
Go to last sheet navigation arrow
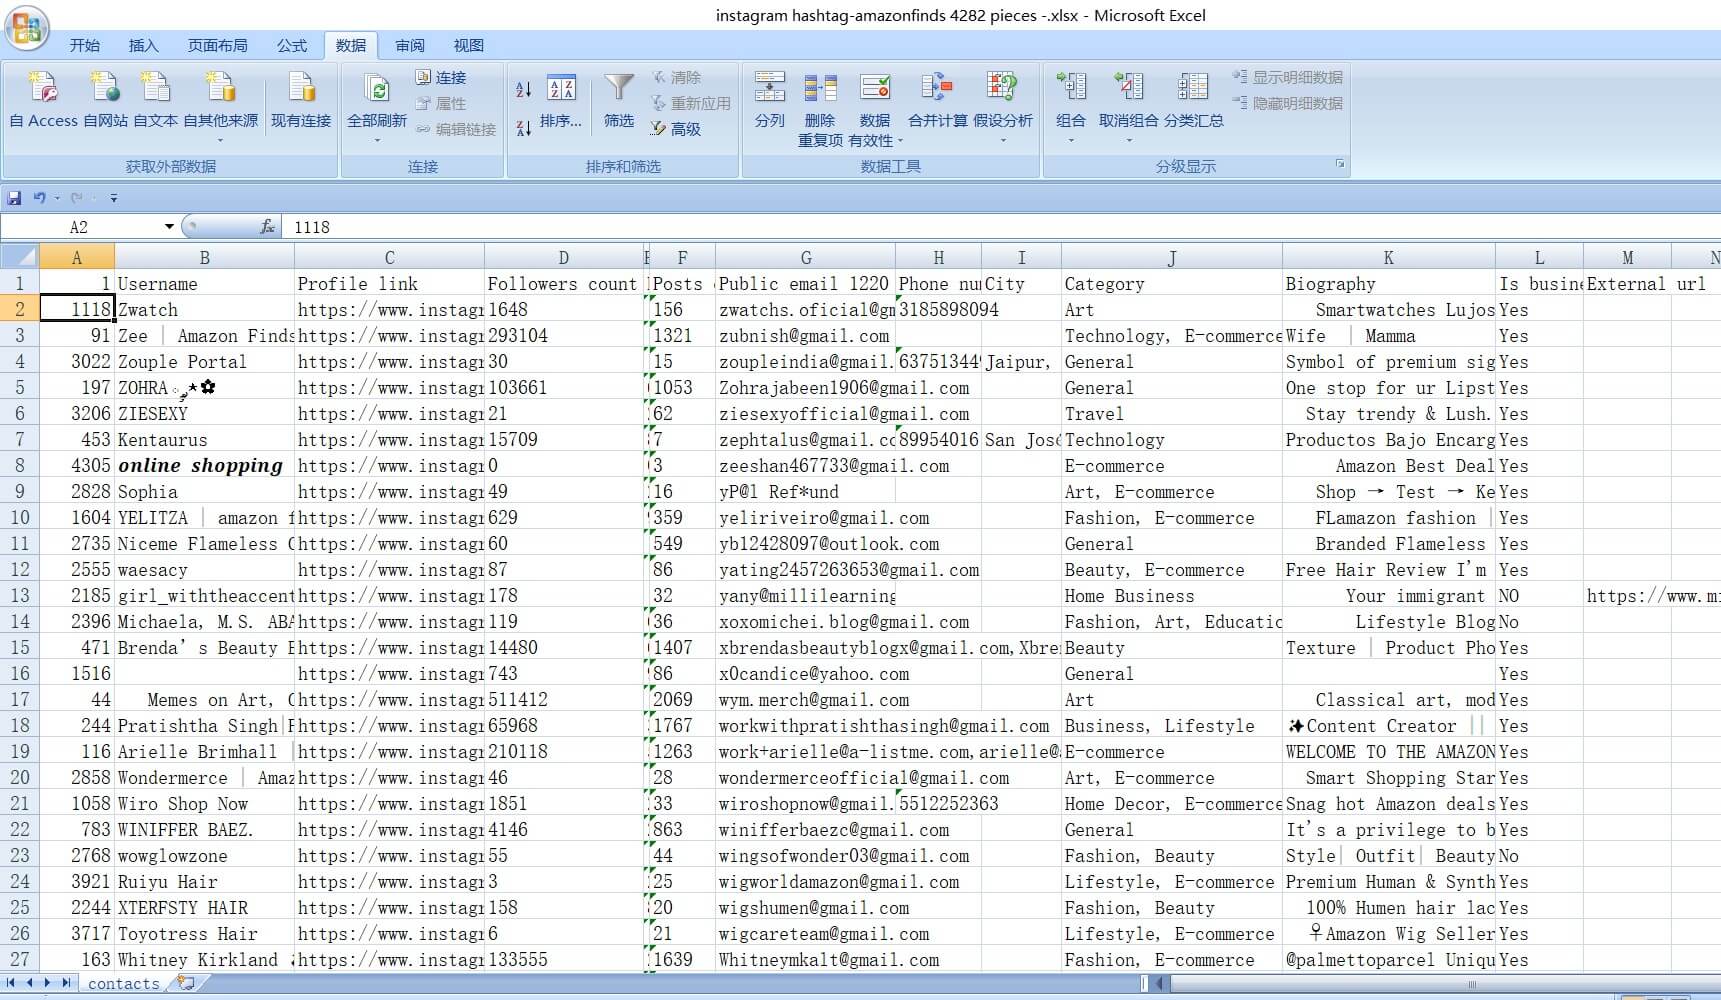[x=66, y=983]
